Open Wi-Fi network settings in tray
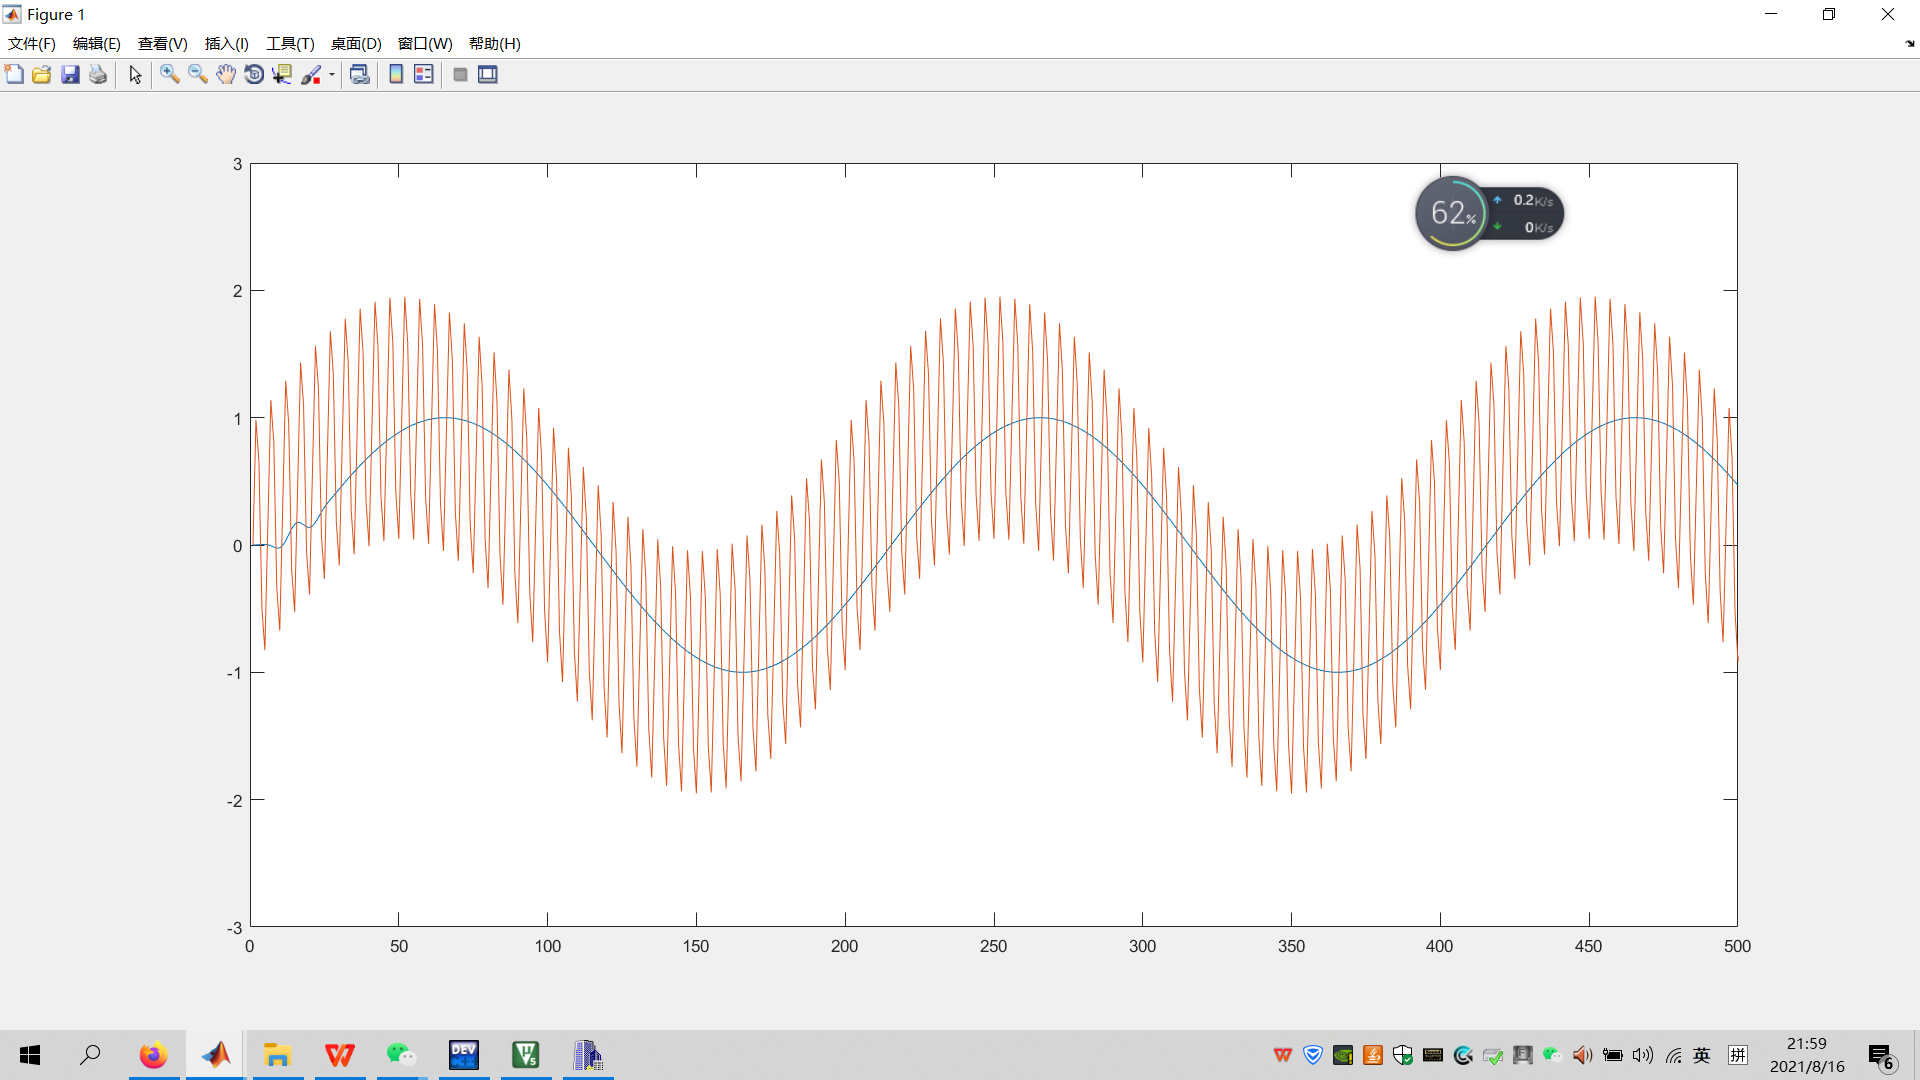This screenshot has width=1920, height=1080. pyautogui.click(x=1673, y=1055)
